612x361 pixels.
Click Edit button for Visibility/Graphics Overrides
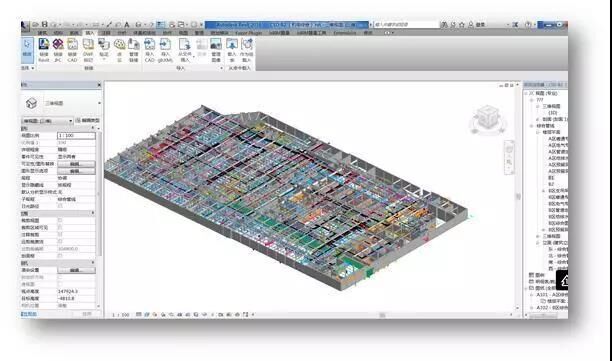(76, 164)
